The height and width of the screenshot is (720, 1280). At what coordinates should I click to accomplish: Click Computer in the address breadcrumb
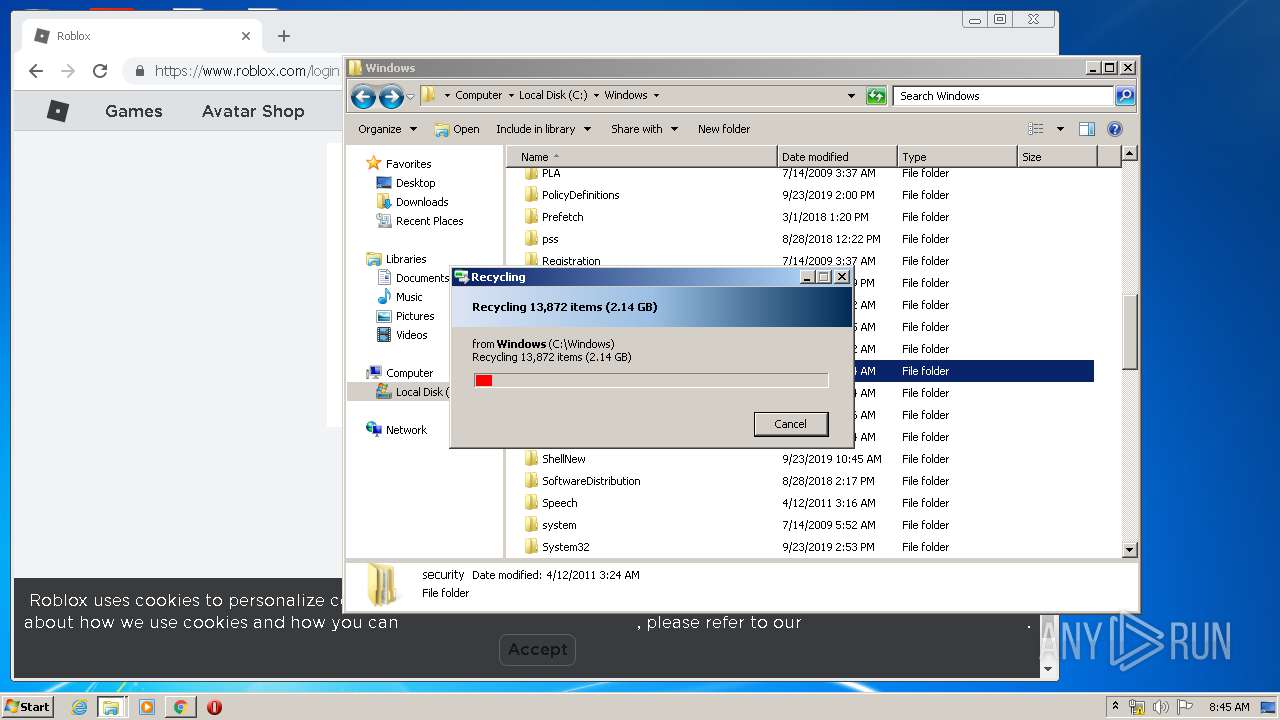point(478,95)
